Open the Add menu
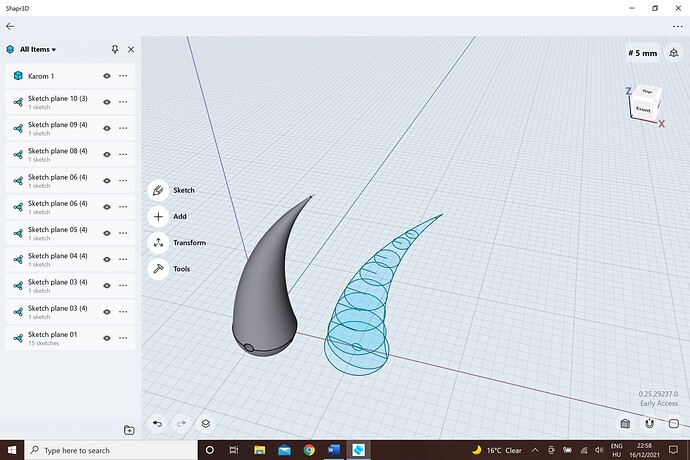Screen dimensions: 690x460 (x=158, y=217)
